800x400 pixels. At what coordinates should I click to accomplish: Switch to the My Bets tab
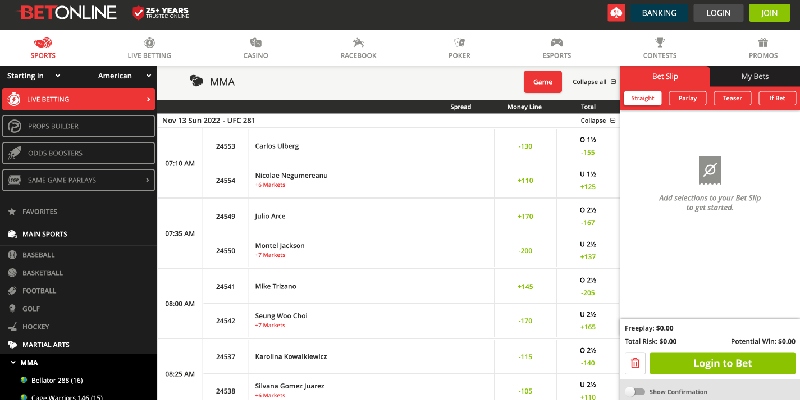[755, 77]
